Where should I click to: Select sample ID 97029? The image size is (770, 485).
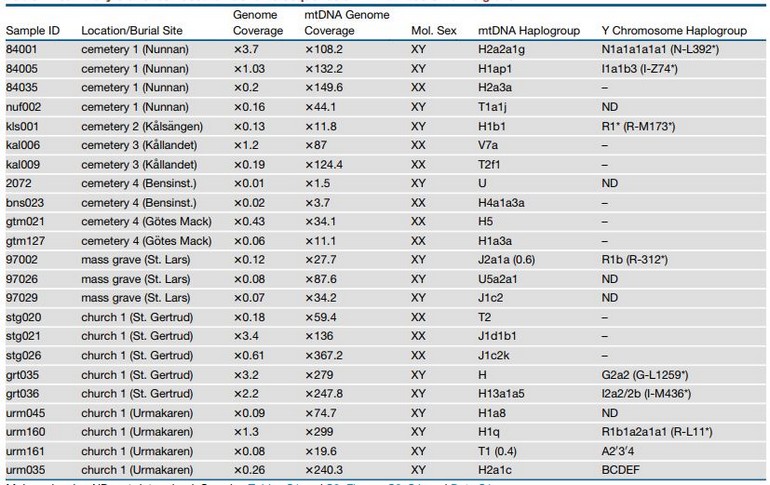22,298
